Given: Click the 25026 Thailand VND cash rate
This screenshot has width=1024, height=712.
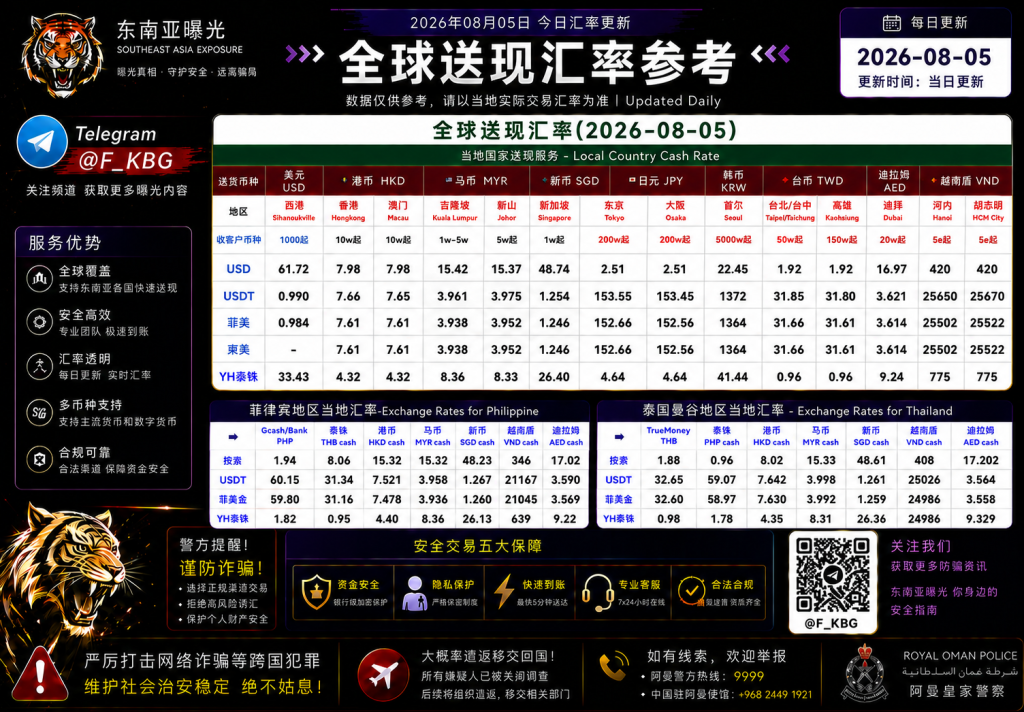Looking at the screenshot, I should 924,479.
